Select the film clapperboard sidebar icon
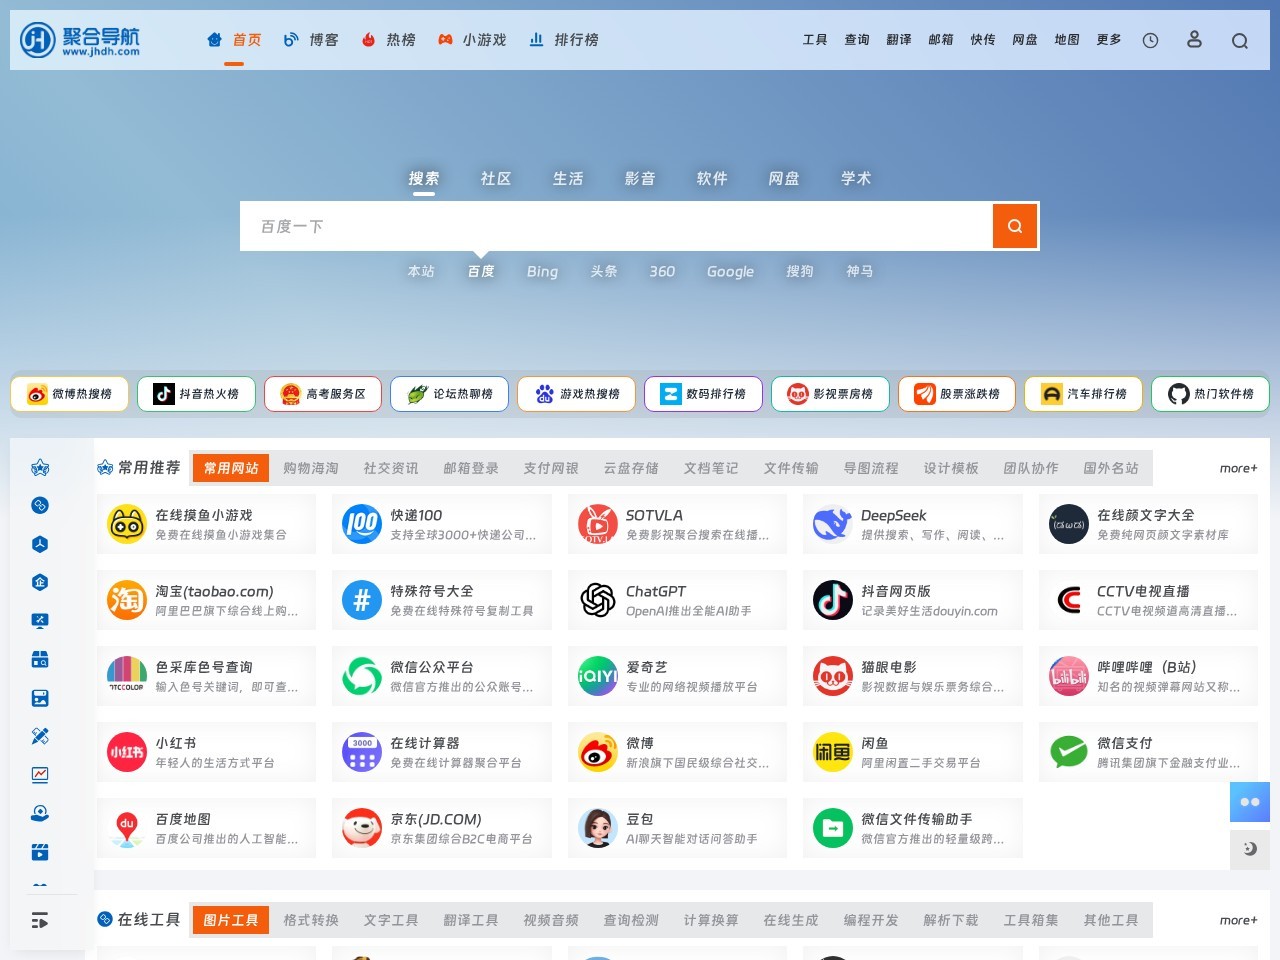The image size is (1280, 960). coord(40,852)
